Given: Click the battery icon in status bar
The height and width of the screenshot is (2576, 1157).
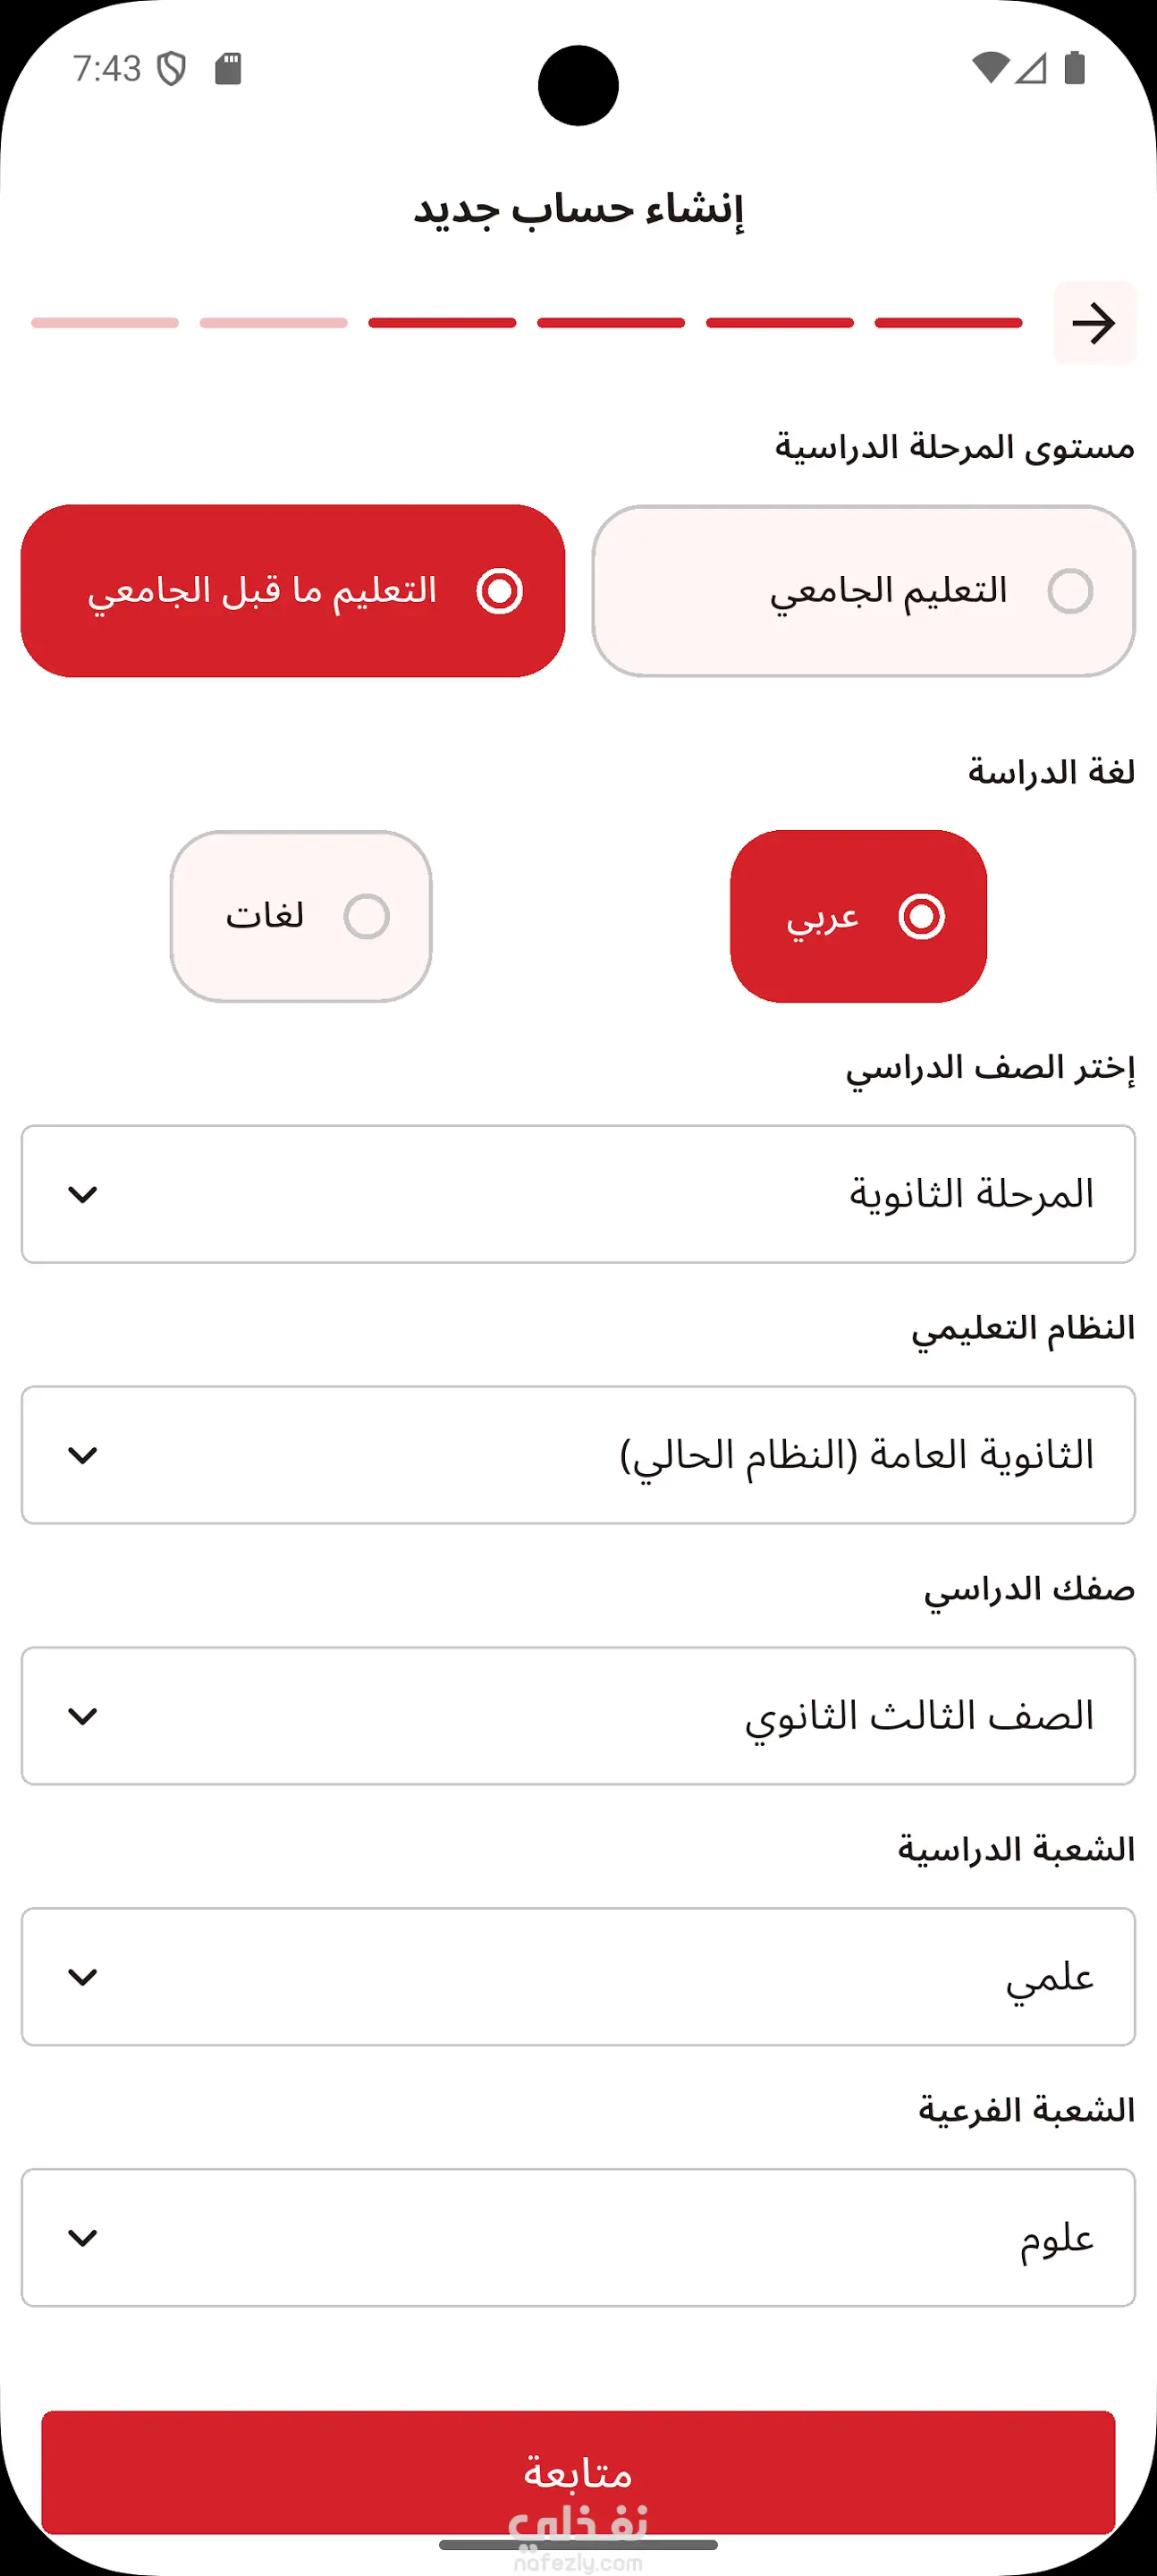Looking at the screenshot, I should 1075,68.
